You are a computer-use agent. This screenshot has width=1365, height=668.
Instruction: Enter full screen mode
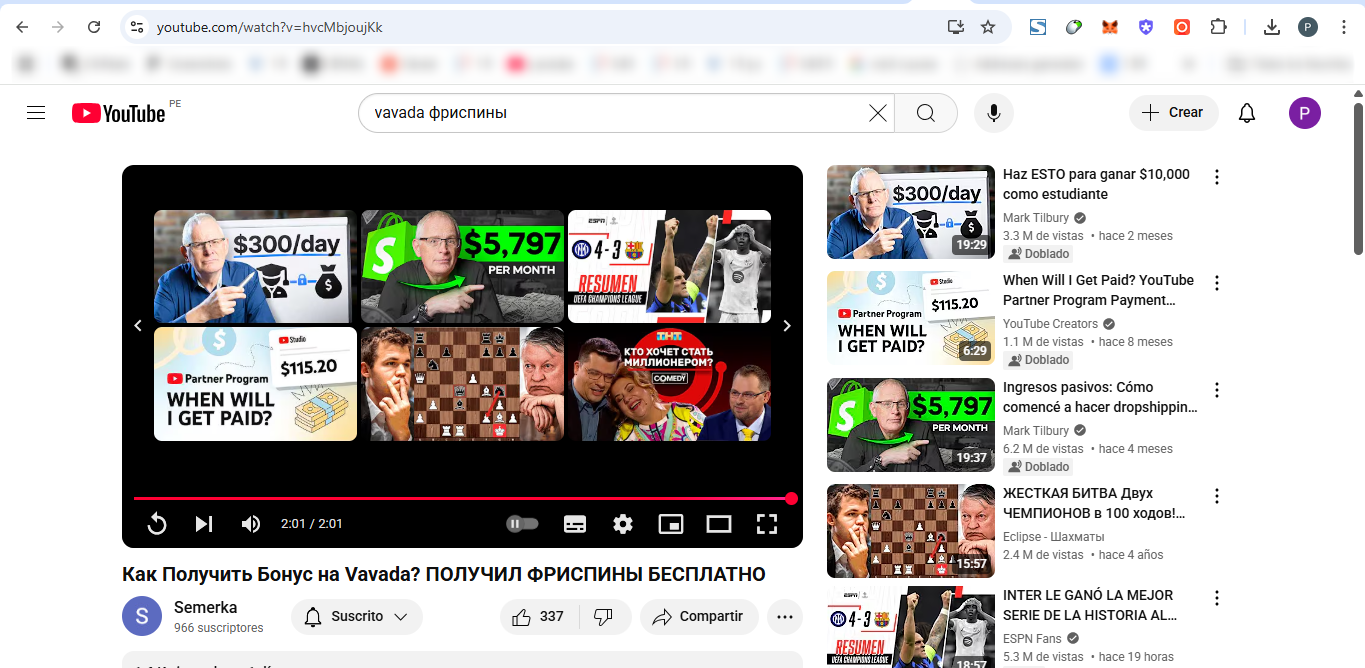767,523
